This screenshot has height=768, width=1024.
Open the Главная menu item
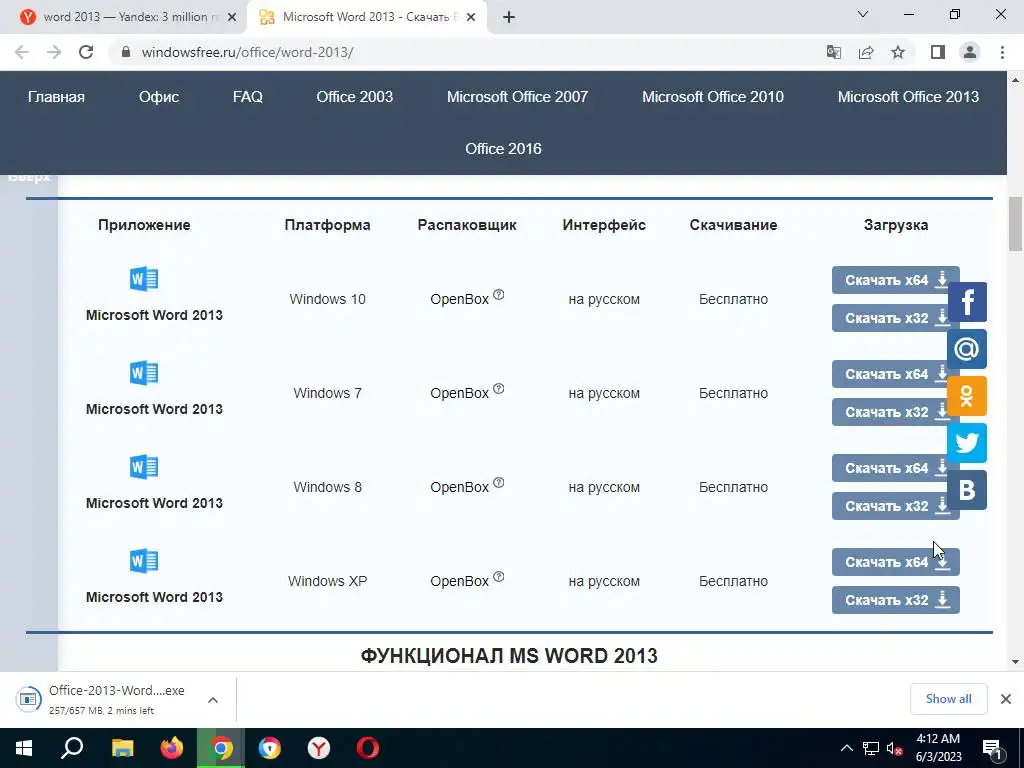click(x=56, y=97)
